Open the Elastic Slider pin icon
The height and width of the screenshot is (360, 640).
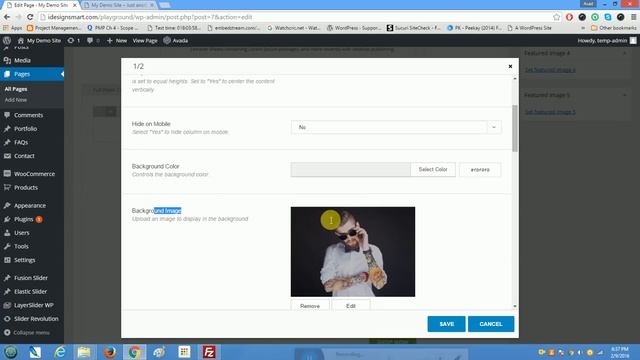pyautogui.click(x=7, y=291)
